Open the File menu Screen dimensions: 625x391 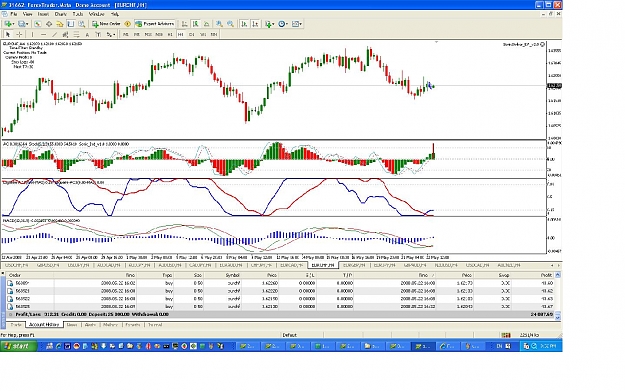pyautogui.click(x=14, y=14)
